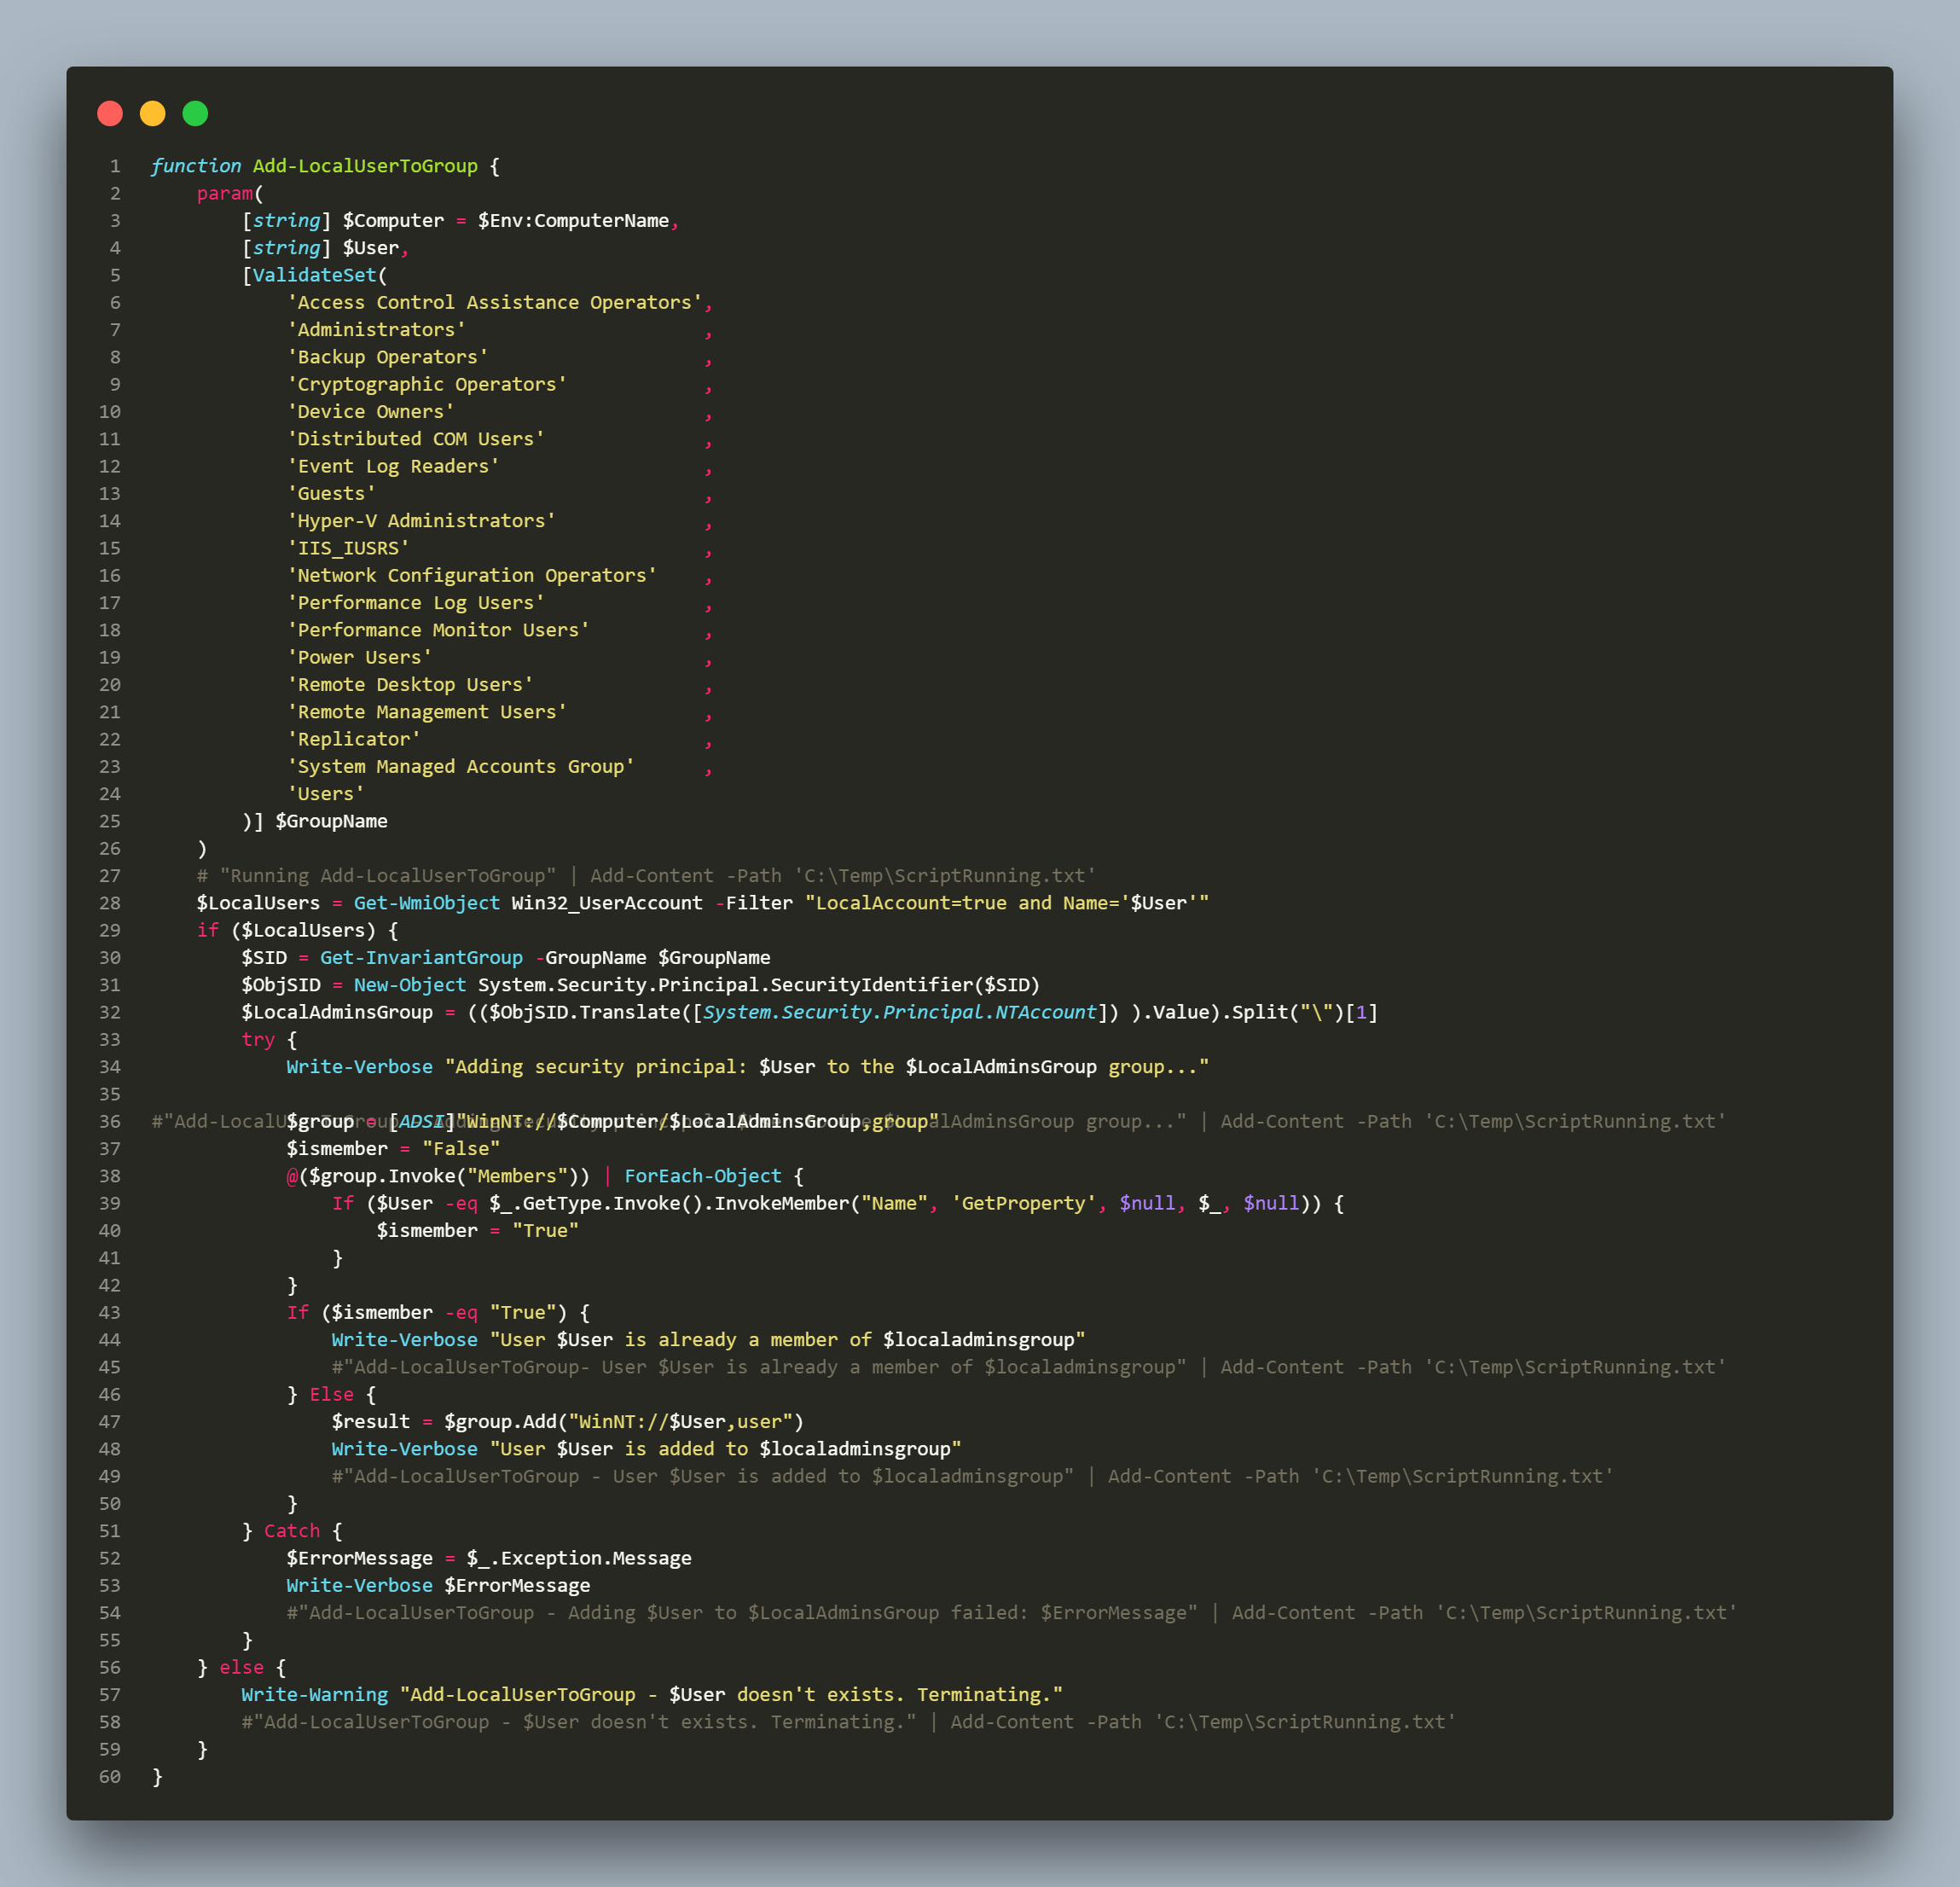The width and height of the screenshot is (1960, 1887).
Task: Click the green maximize window dot
Action: pos(196,114)
